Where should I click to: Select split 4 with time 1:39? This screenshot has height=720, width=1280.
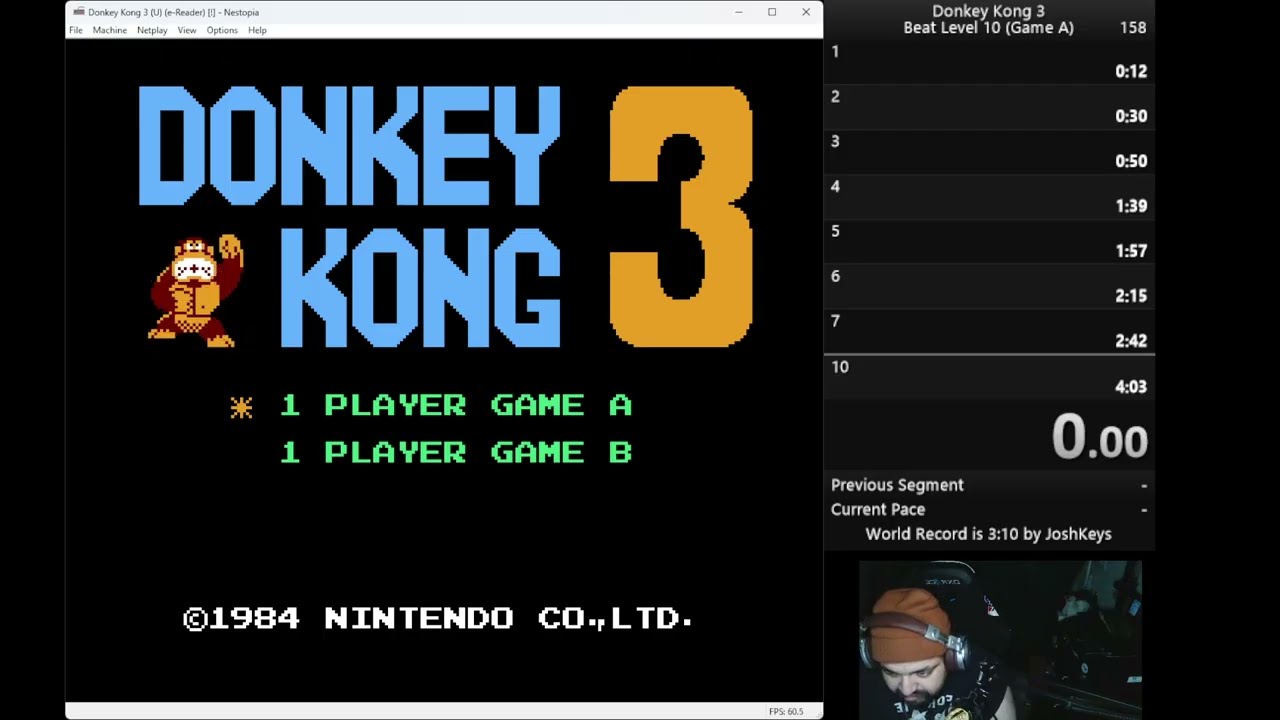click(x=989, y=196)
